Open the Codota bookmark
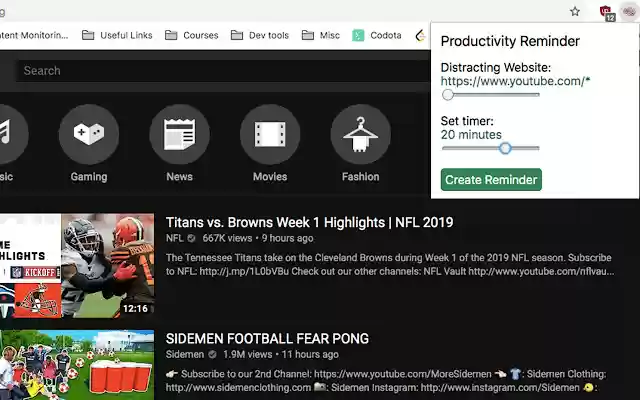 377,36
